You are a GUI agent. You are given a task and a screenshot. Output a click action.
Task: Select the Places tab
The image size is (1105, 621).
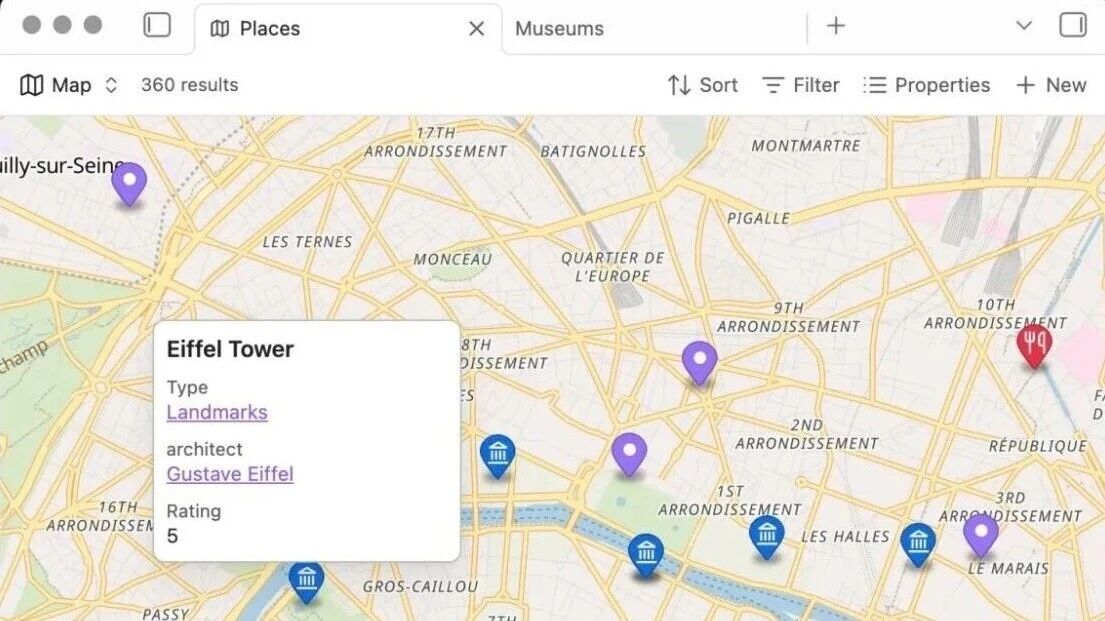click(x=270, y=28)
